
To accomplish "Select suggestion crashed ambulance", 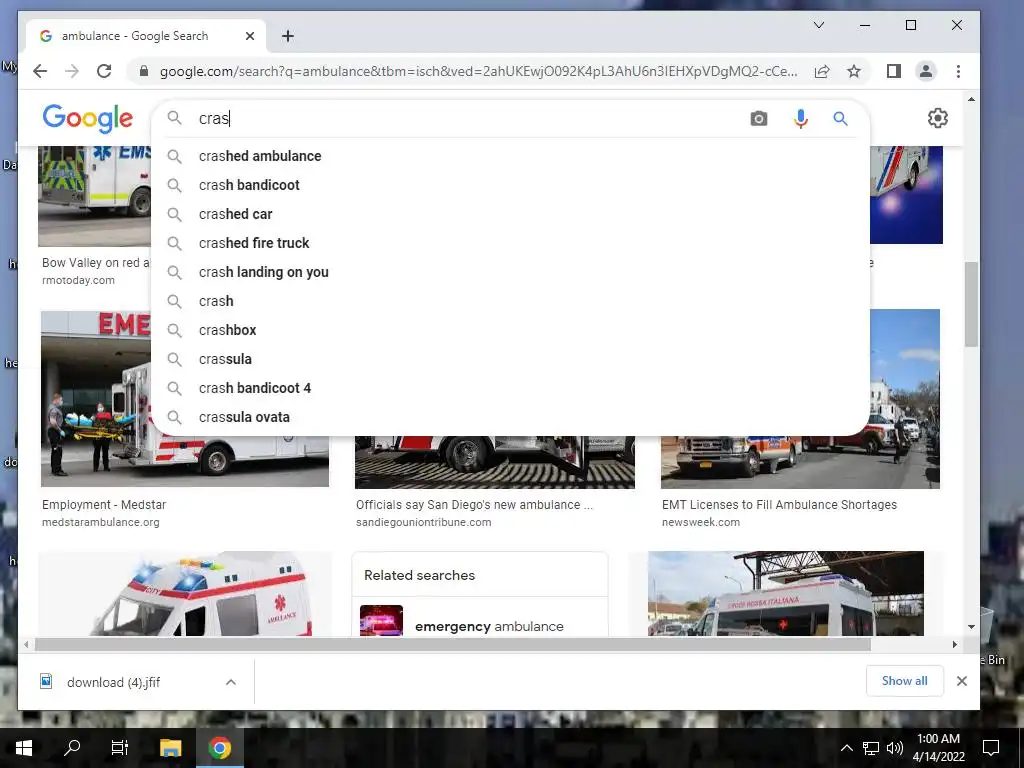I will click(510, 156).
